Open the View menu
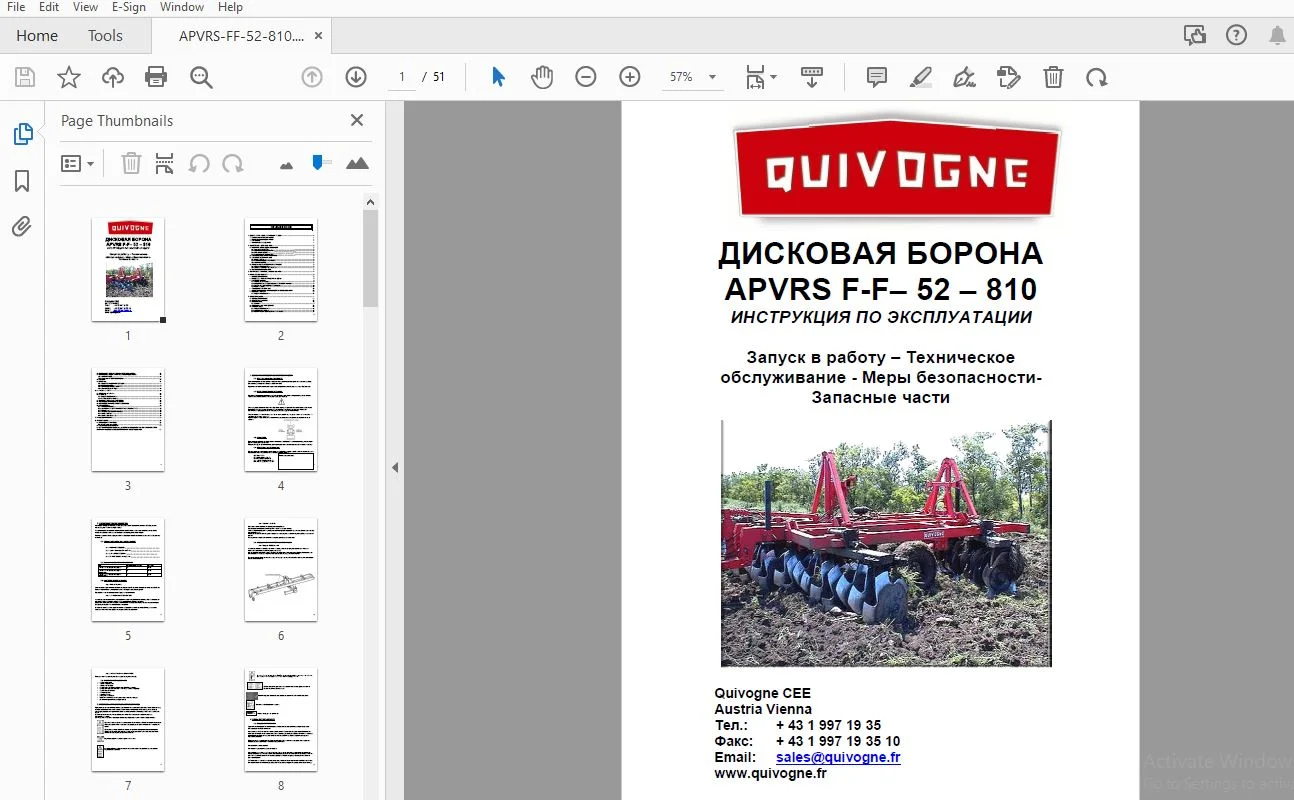Image resolution: width=1294 pixels, height=800 pixels. (x=85, y=7)
